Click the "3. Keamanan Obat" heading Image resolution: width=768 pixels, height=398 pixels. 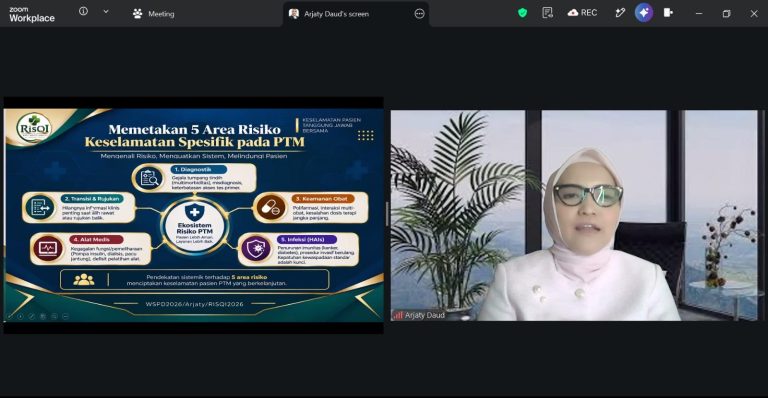(323, 199)
